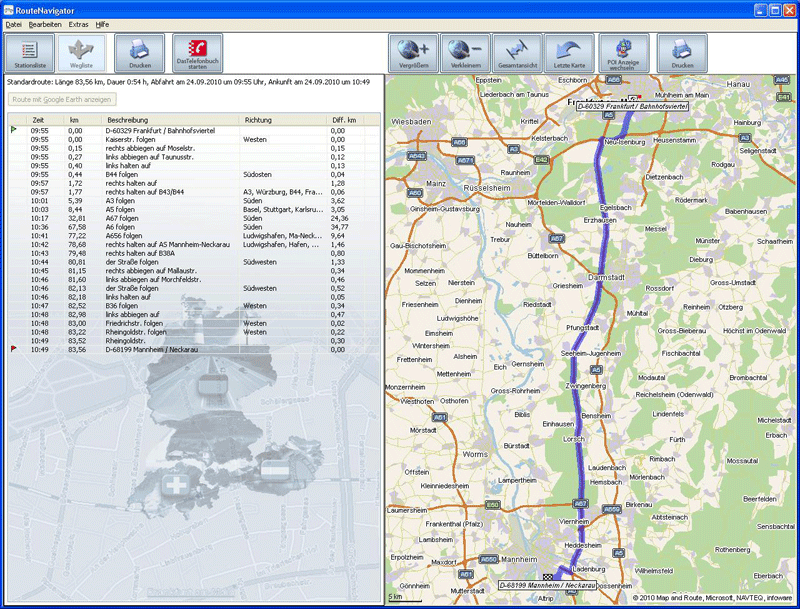Select row 'links abbiegen auf Morchfeldstr.'
This screenshot has height=609, width=800.
[x=194, y=280]
